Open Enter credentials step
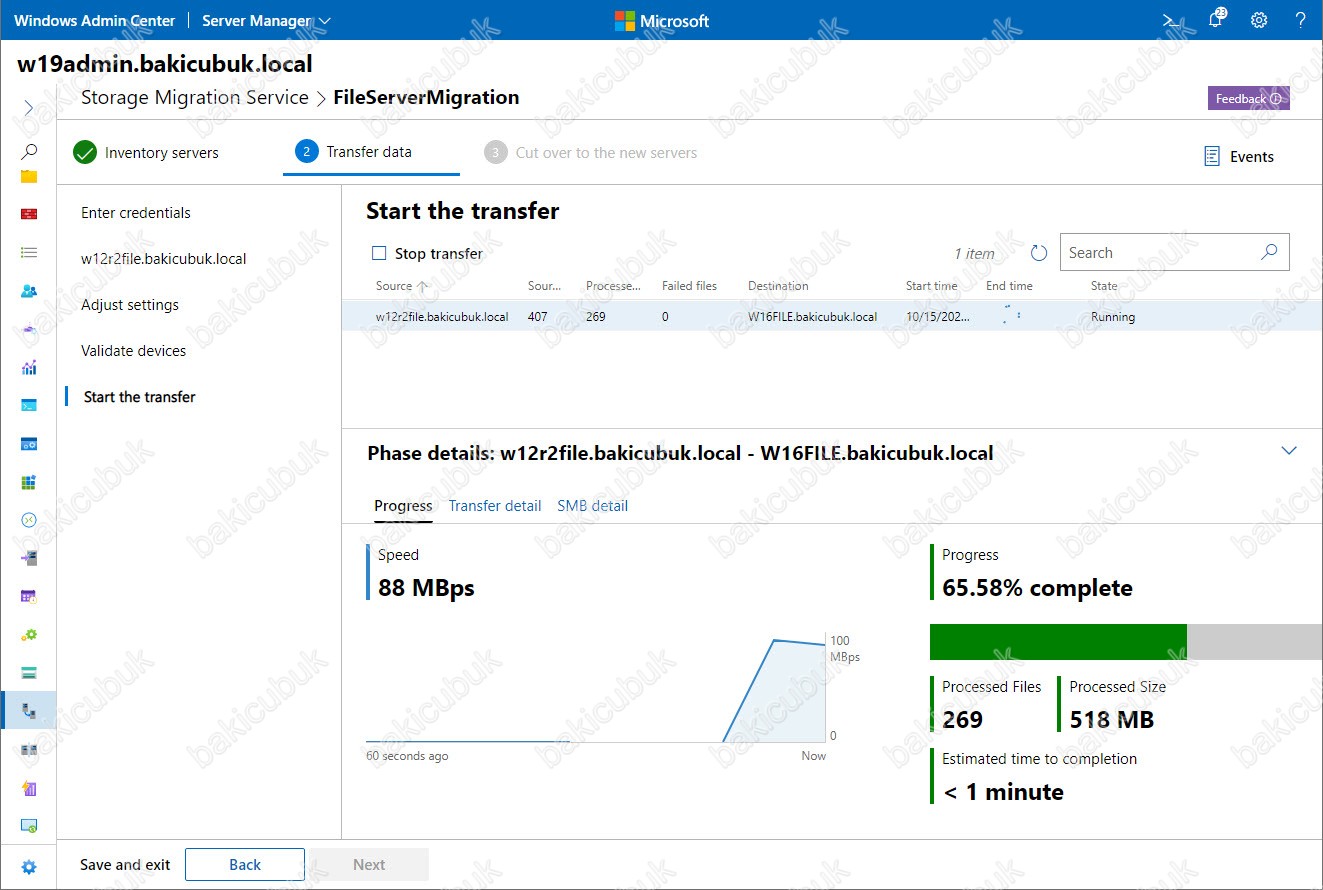The height and width of the screenshot is (890, 1323). 136,213
